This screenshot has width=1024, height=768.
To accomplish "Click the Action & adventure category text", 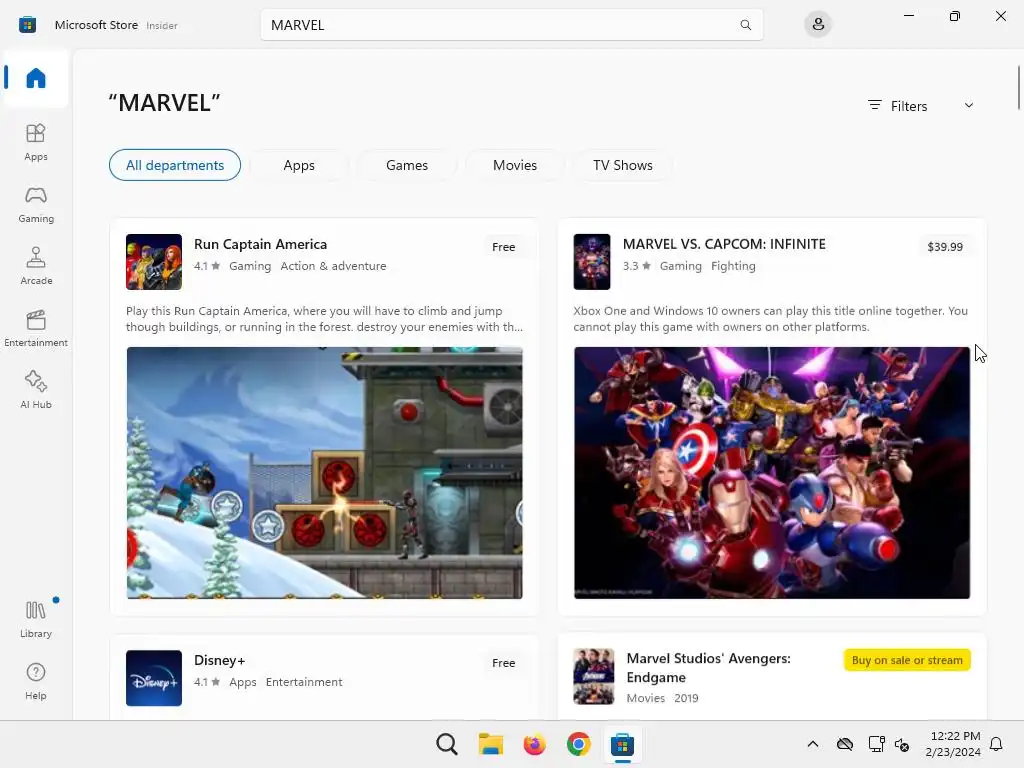I will pyautogui.click(x=333, y=266).
